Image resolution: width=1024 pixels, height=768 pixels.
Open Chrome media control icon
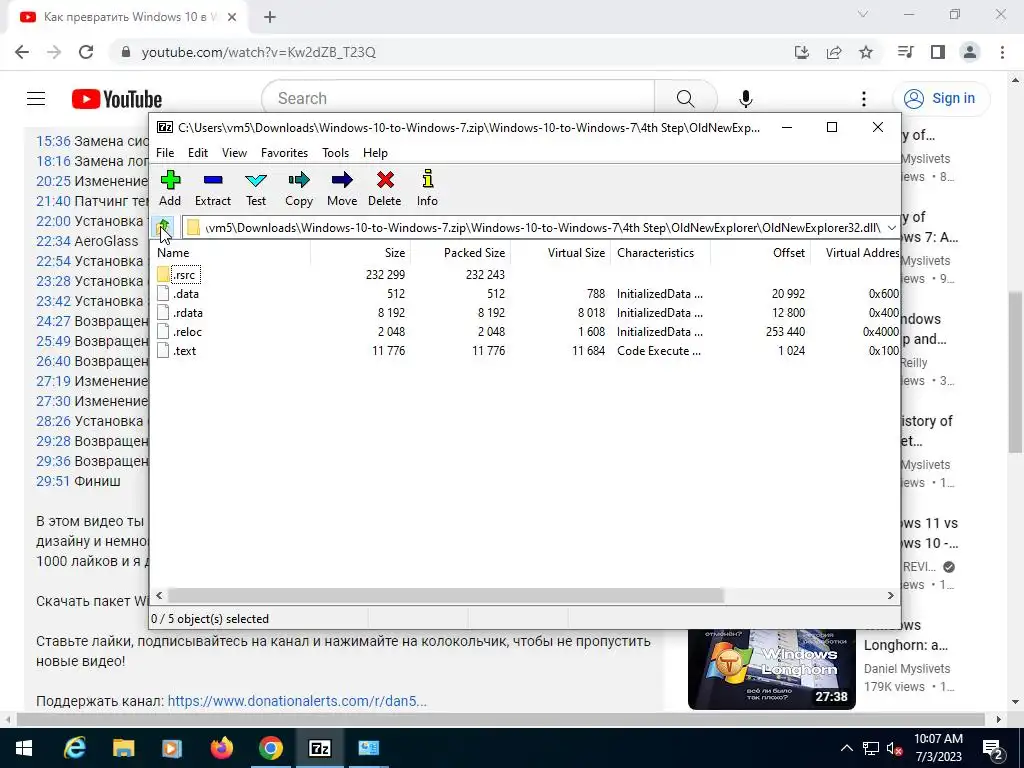[x=906, y=52]
